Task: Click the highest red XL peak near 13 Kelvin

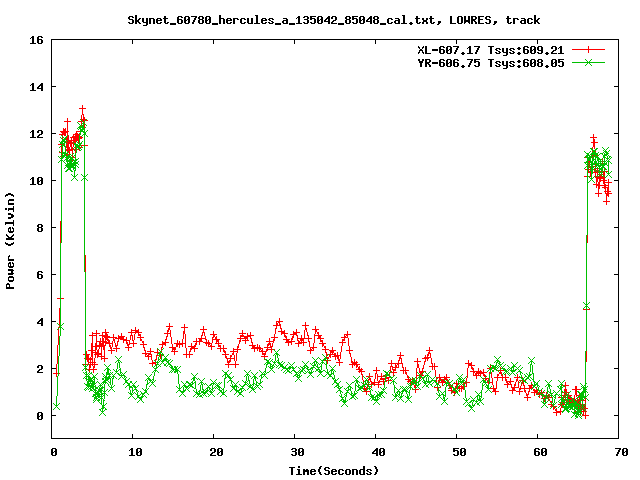Action: [83, 109]
